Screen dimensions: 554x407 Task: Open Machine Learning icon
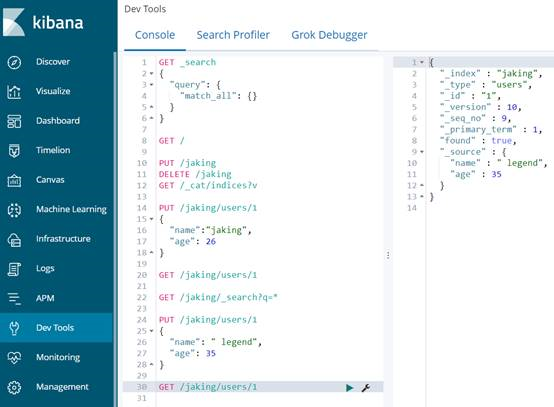pyautogui.click(x=14, y=210)
